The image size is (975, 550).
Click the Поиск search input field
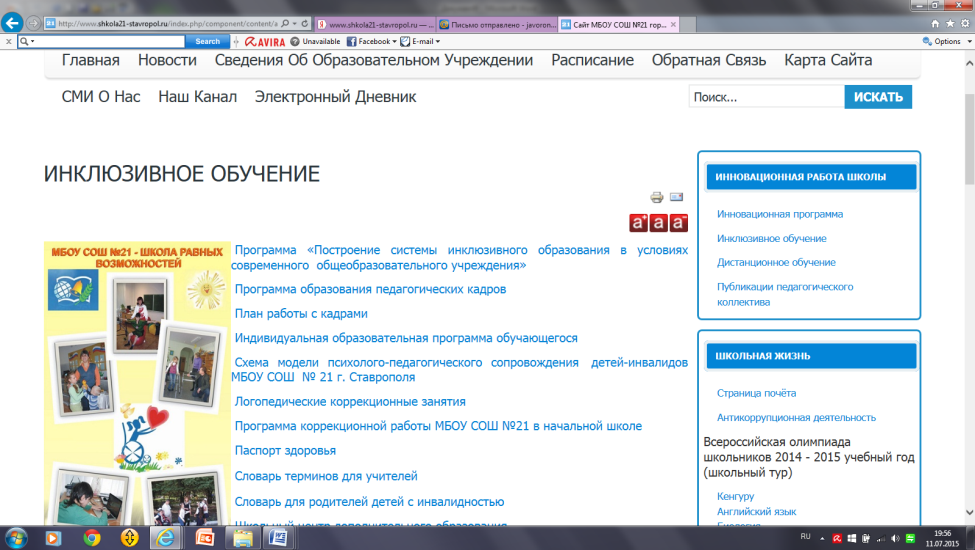point(765,97)
